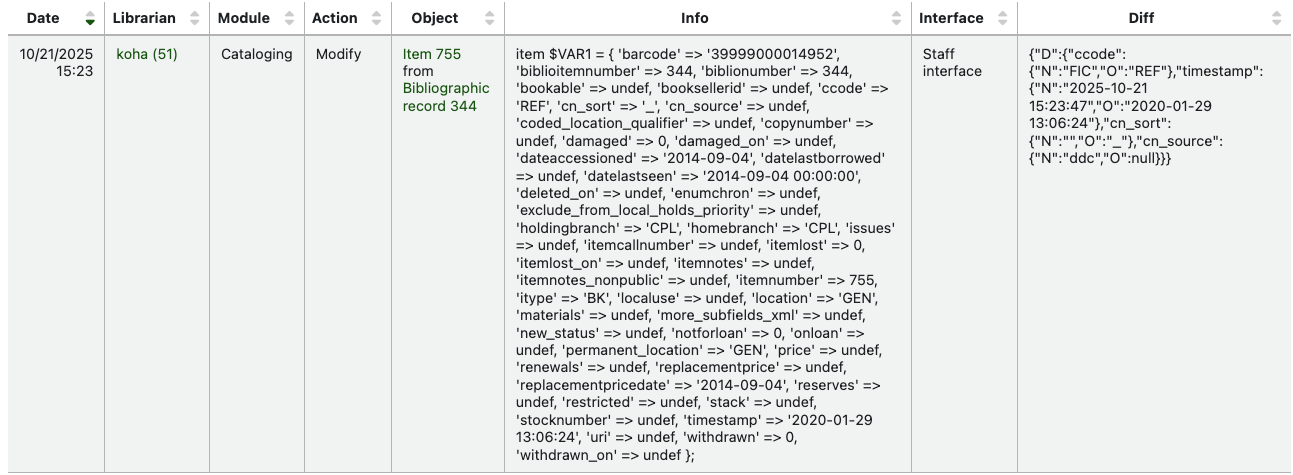Click the Interface column sort arrows icon
1293x475 pixels.
pos(1003,18)
